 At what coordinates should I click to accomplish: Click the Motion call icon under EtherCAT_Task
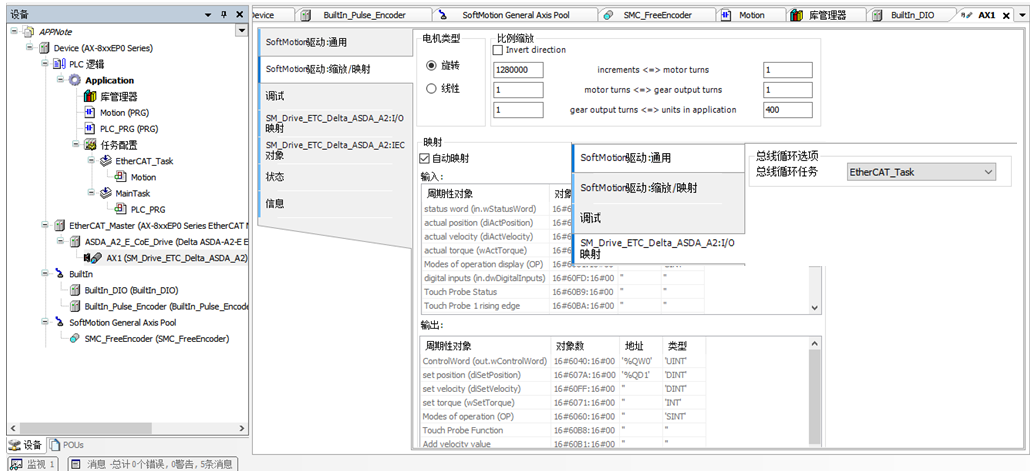120,177
